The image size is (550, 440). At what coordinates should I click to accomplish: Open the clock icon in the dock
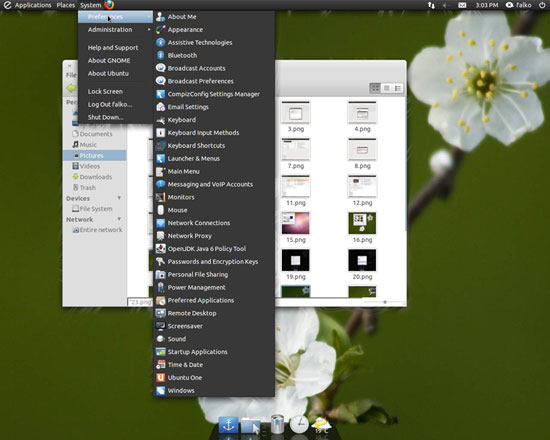tap(299, 424)
